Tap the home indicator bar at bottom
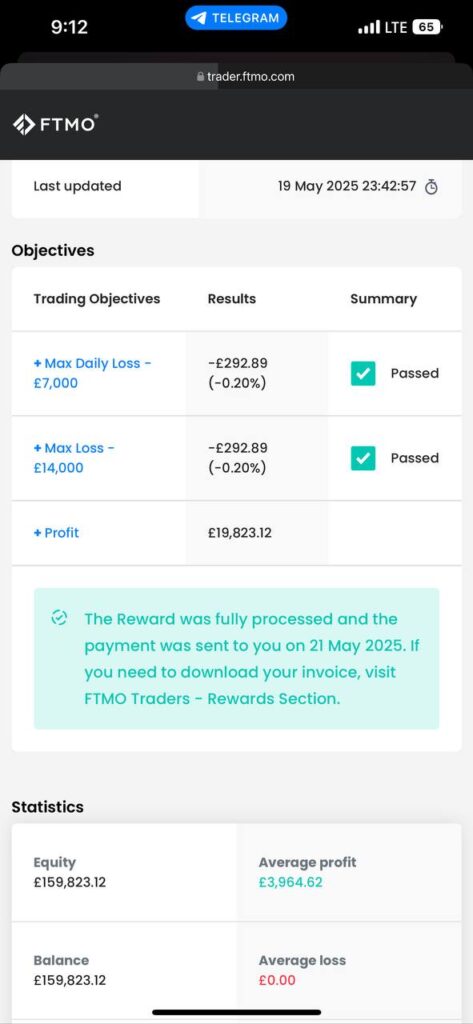The height and width of the screenshot is (1024, 473). [x=236, y=1012]
